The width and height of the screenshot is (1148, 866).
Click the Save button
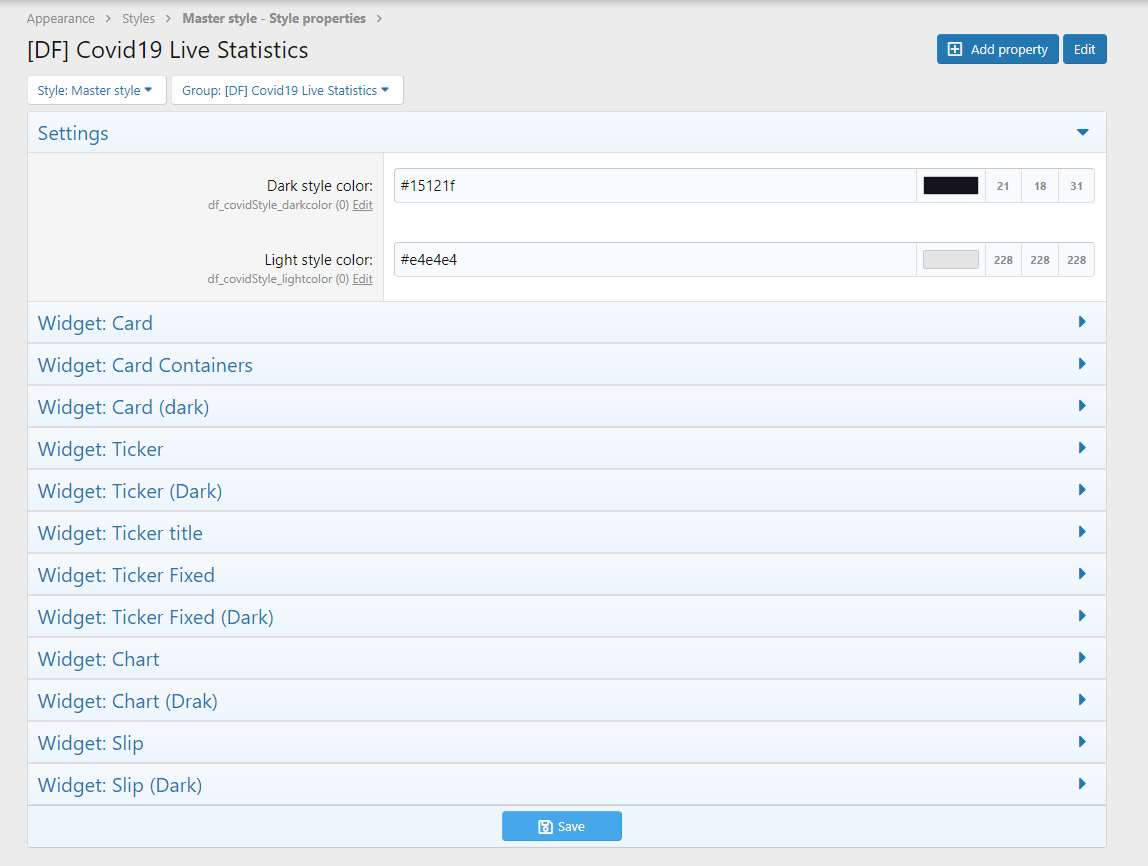[x=561, y=826]
